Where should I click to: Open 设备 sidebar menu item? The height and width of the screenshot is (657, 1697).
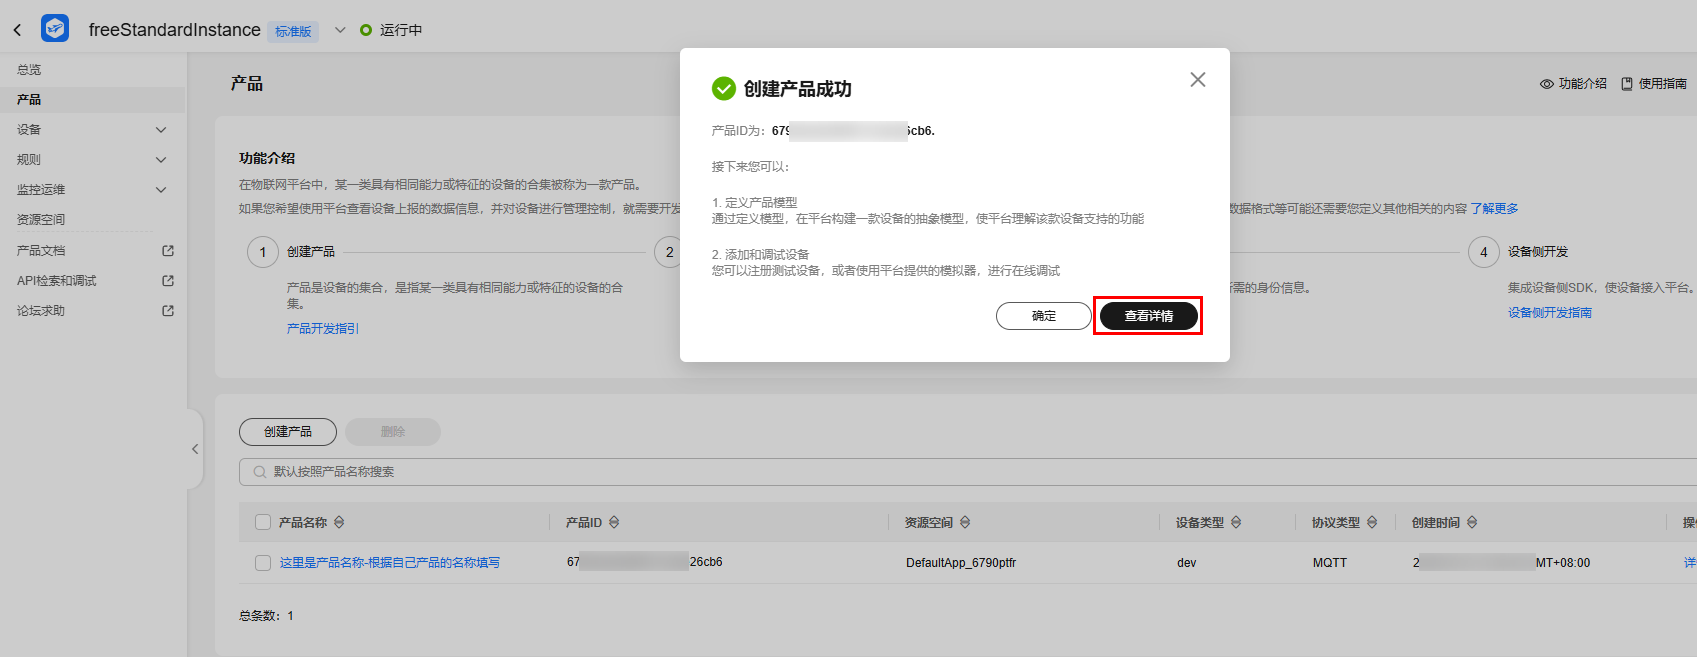coord(29,130)
